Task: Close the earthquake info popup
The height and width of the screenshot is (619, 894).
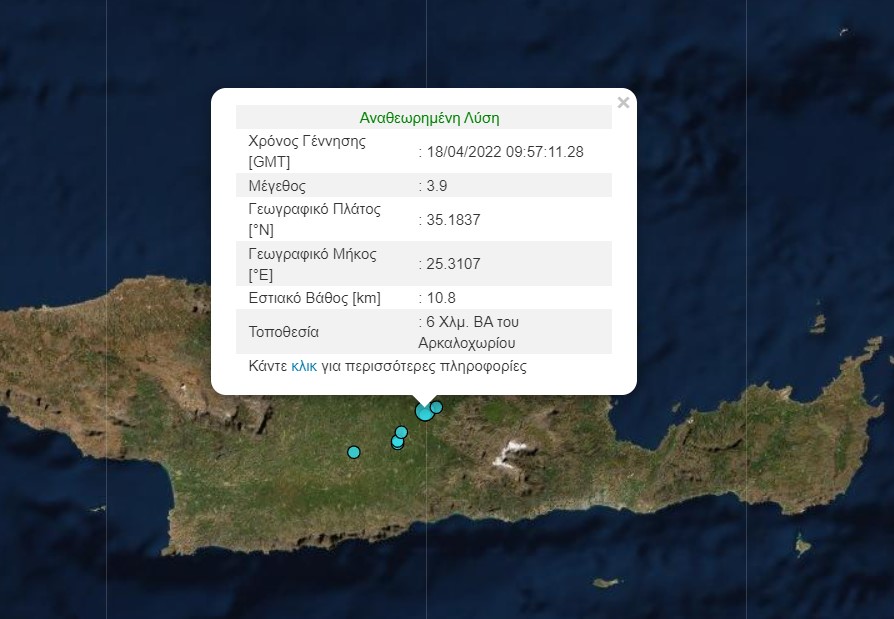Action: [x=623, y=102]
